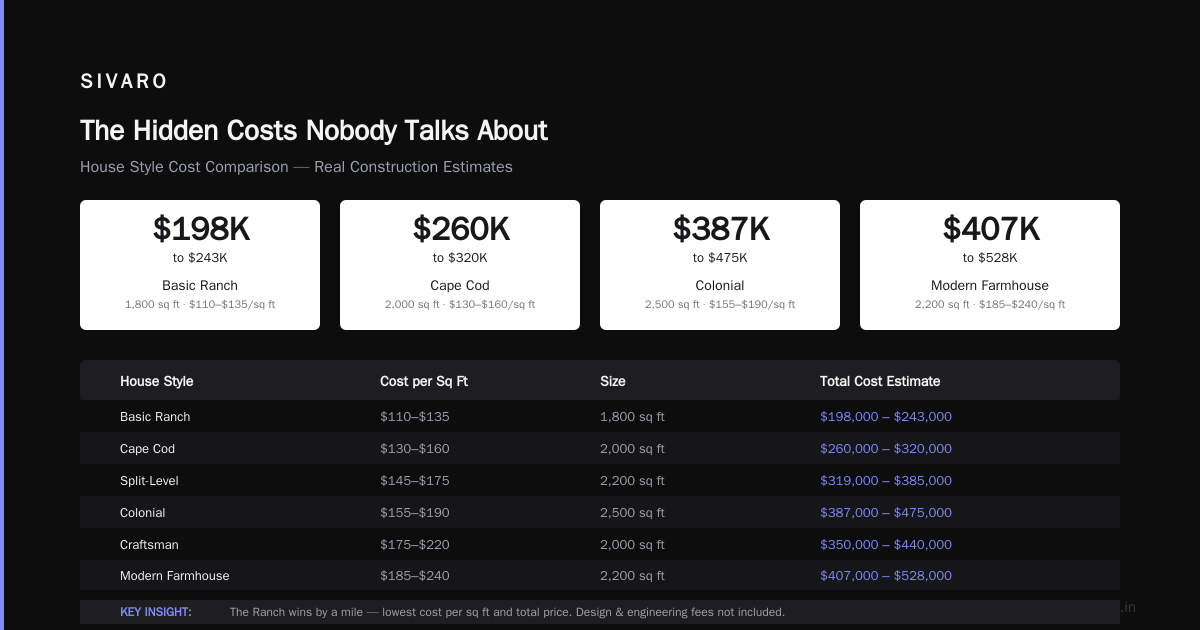The height and width of the screenshot is (630, 1200).
Task: Click the '$145–$175' cost cell
Action: pos(415,481)
